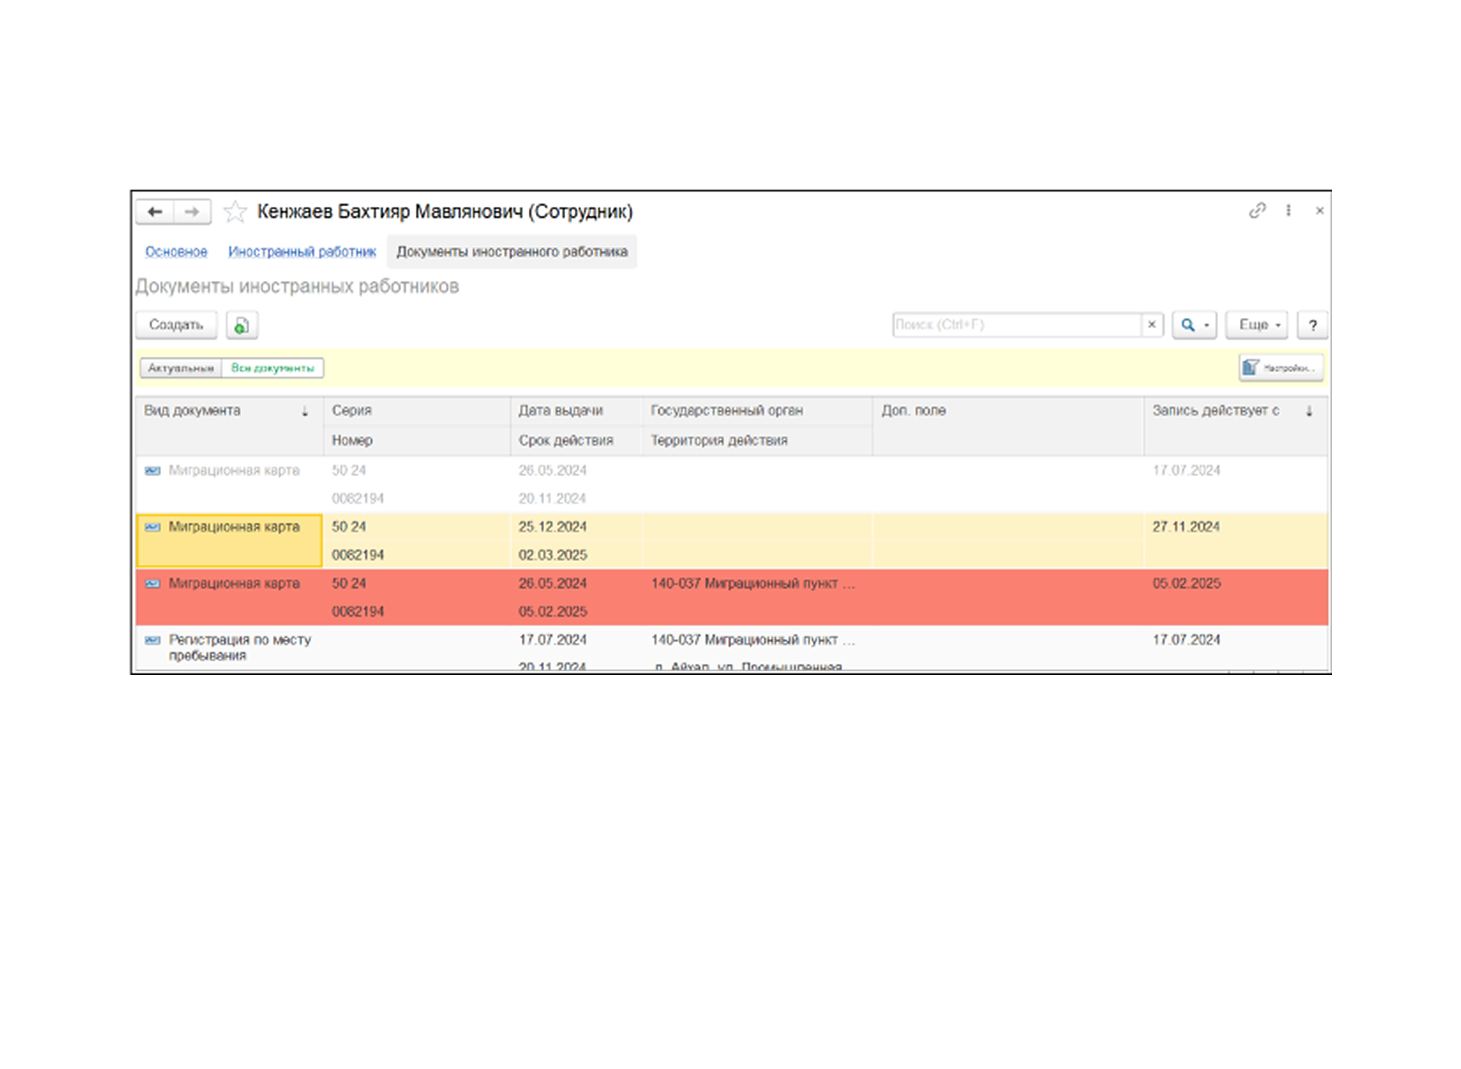Copy link using the chain icon
This screenshot has height=1069, width=1461.
[x=1257, y=211]
